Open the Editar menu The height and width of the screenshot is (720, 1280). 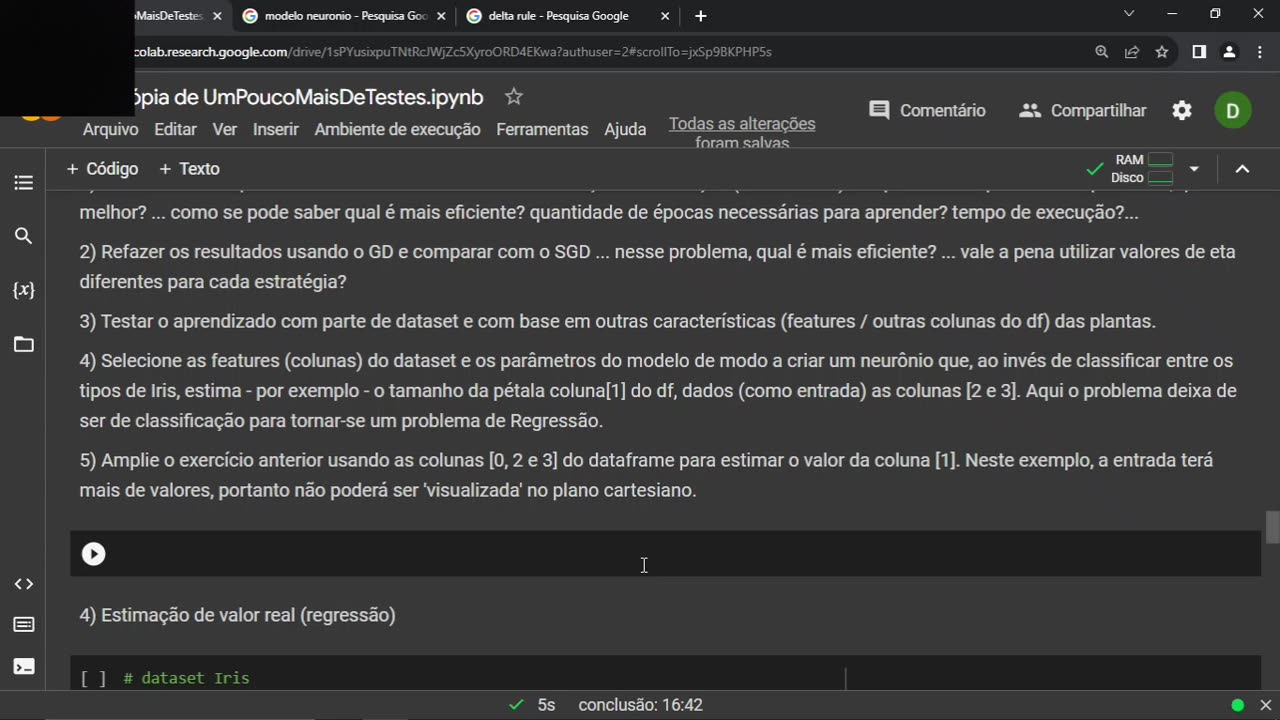click(175, 129)
